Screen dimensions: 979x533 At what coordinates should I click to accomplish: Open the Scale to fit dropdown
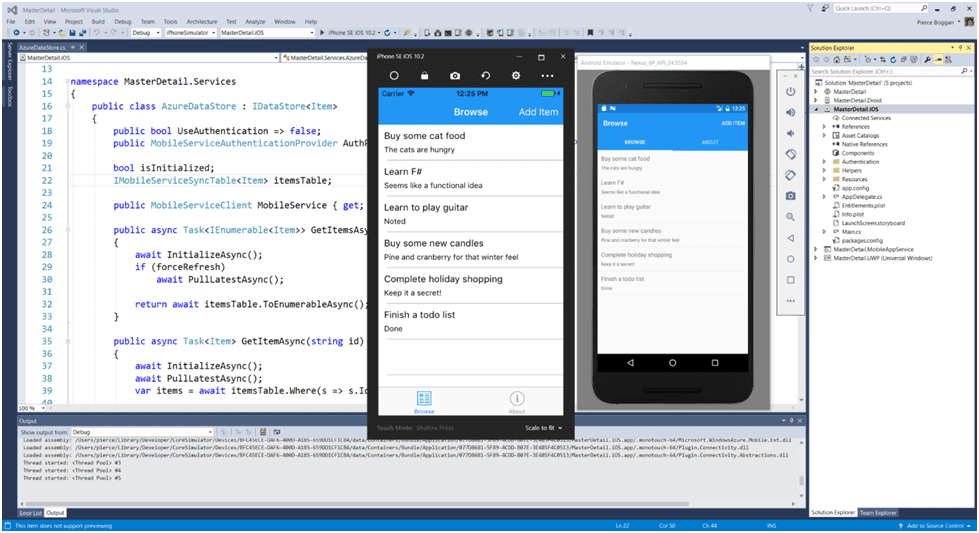coord(543,428)
